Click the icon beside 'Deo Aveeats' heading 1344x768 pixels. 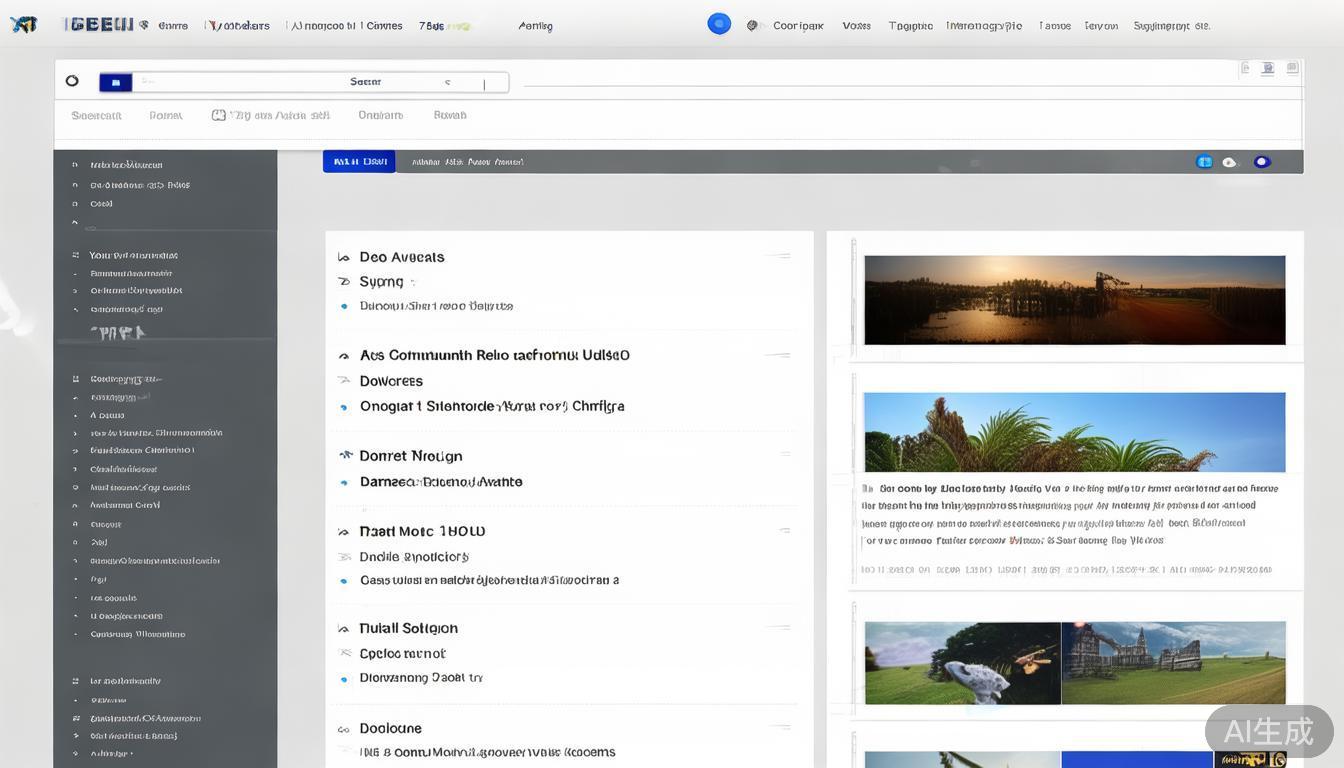[x=344, y=257]
